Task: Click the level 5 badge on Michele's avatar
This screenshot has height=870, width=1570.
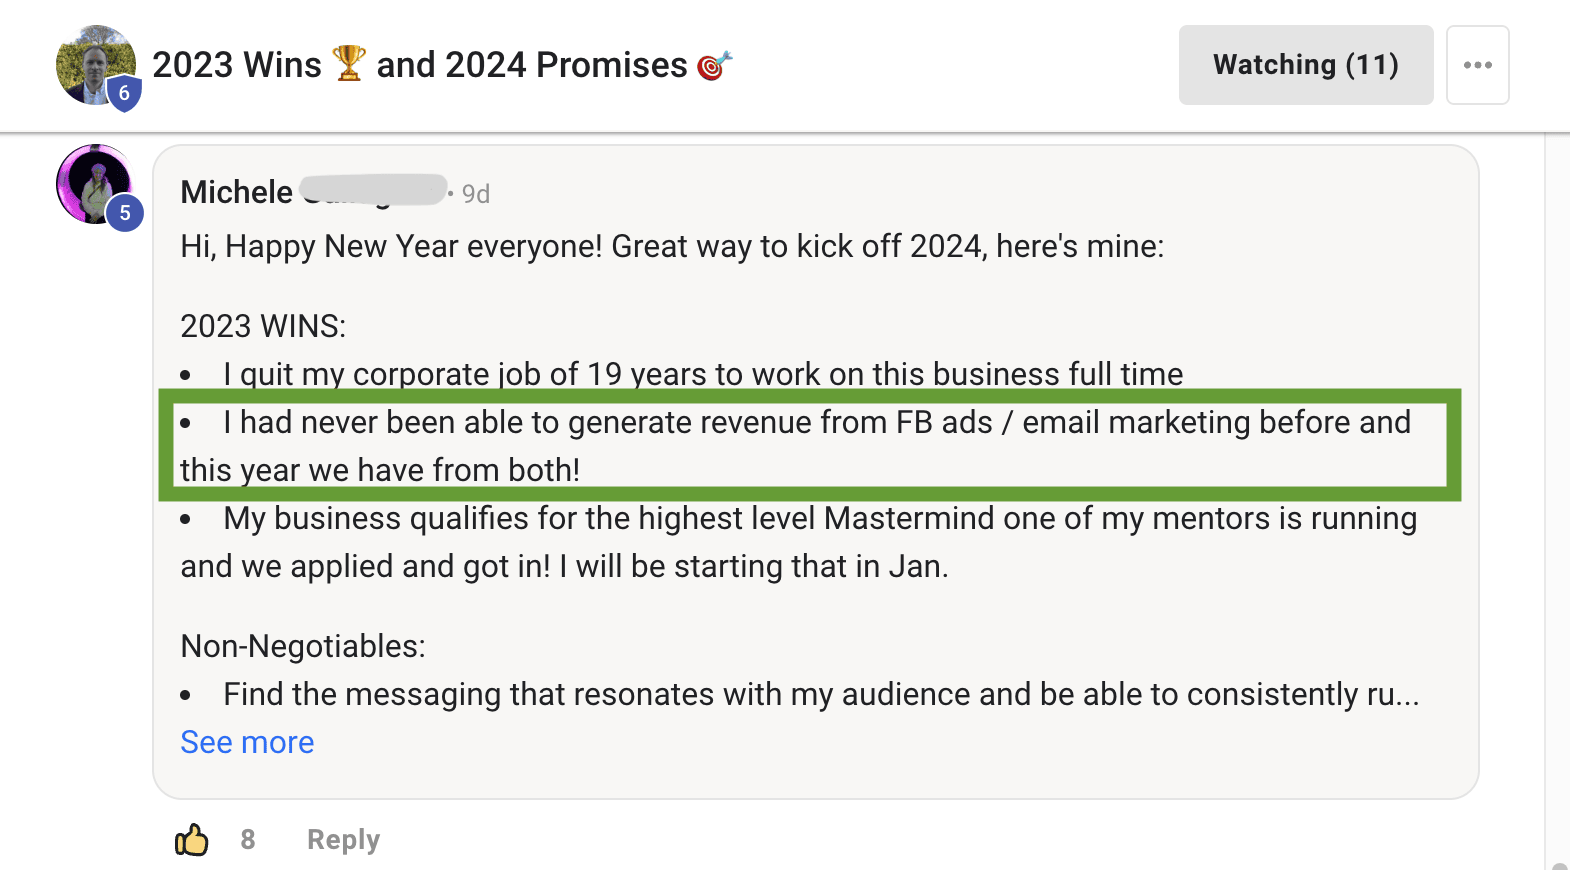Action: pyautogui.click(x=125, y=213)
